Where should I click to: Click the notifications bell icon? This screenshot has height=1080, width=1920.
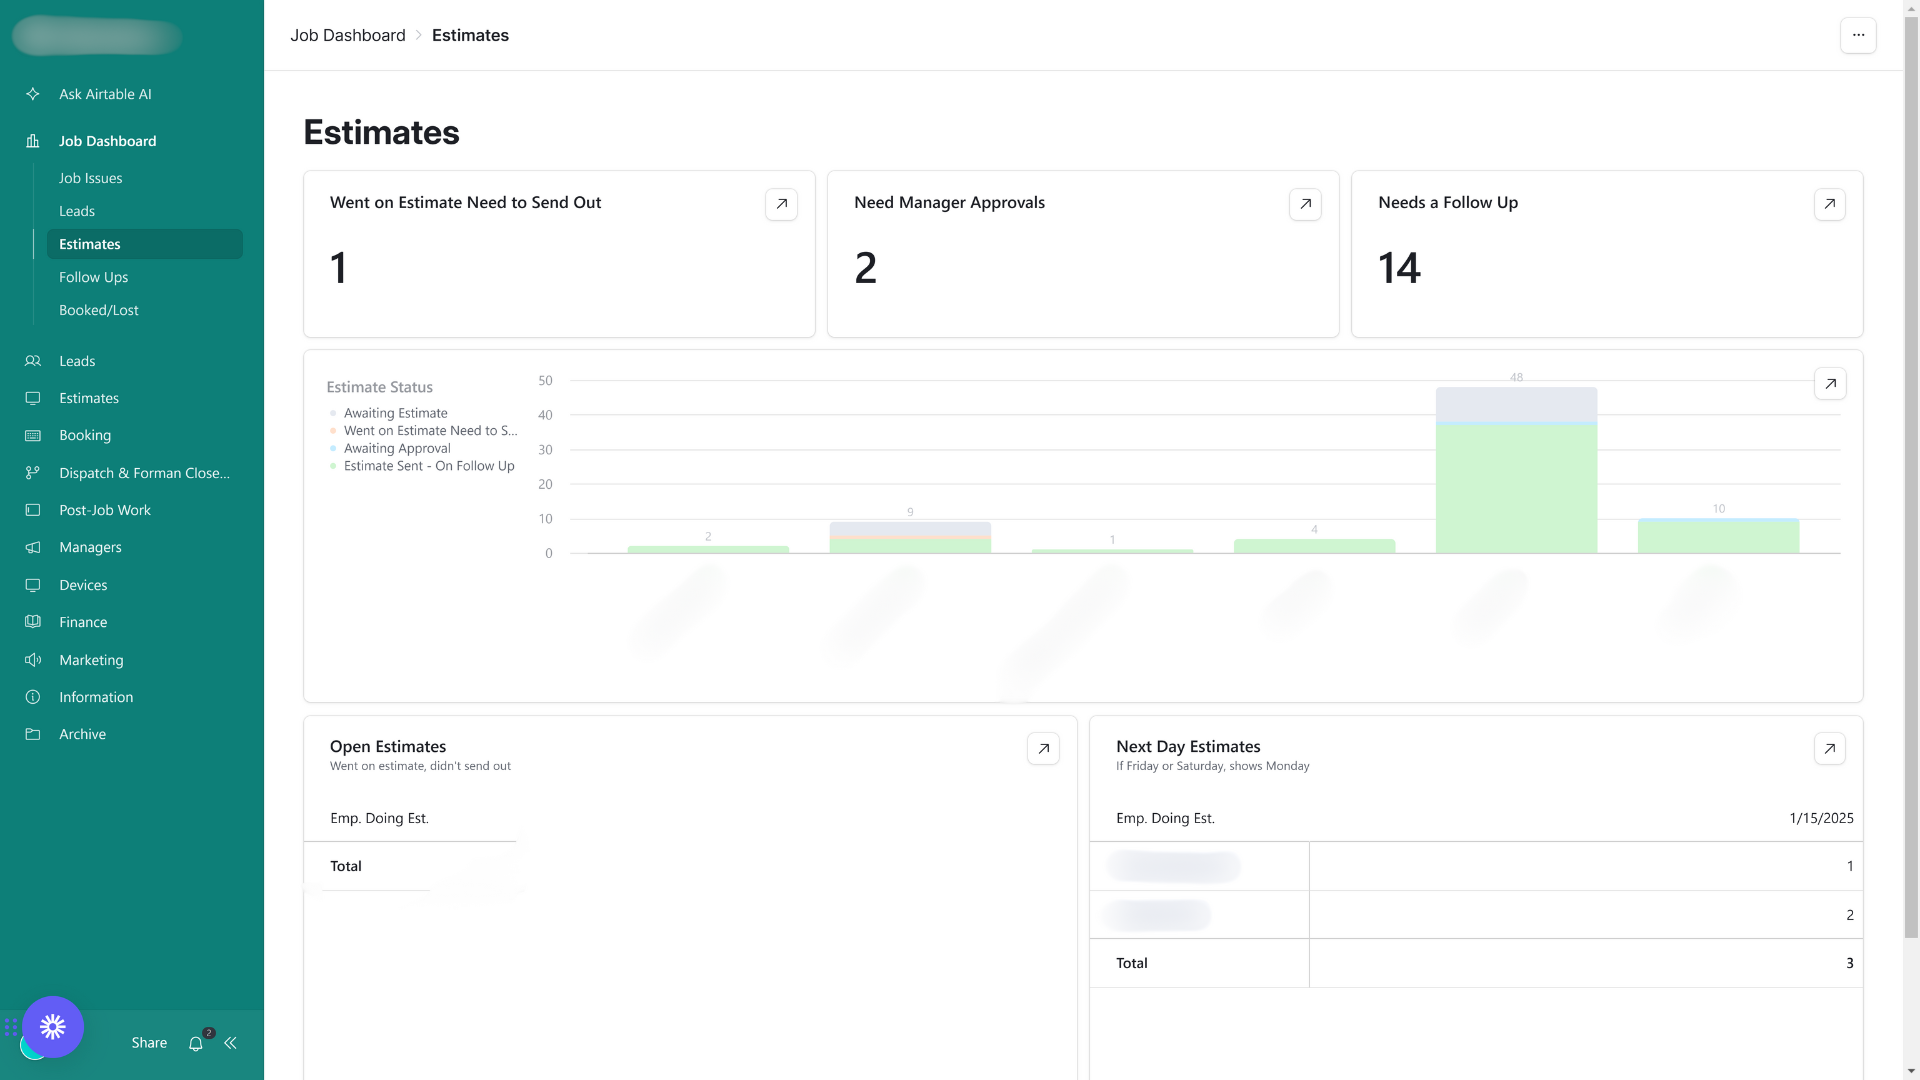click(196, 1043)
